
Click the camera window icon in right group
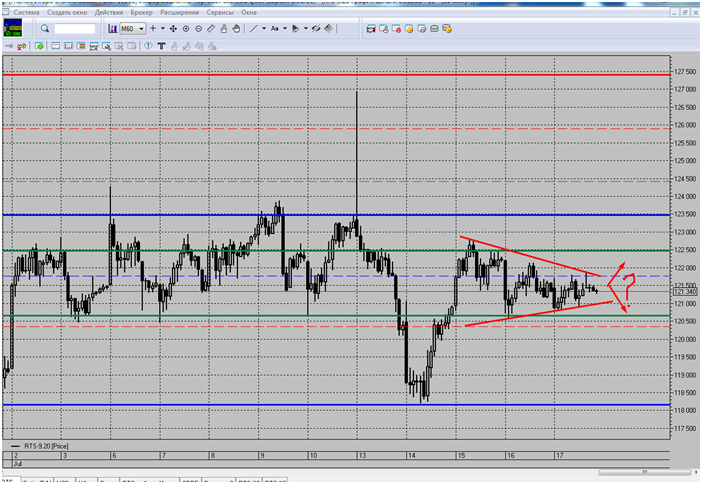click(371, 29)
